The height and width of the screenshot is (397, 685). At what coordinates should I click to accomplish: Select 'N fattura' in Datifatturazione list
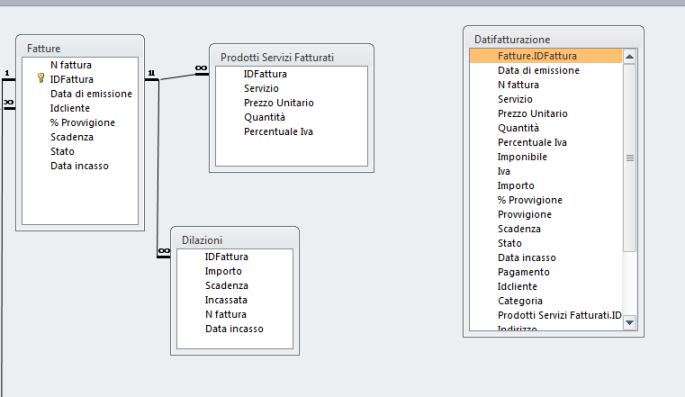518,85
